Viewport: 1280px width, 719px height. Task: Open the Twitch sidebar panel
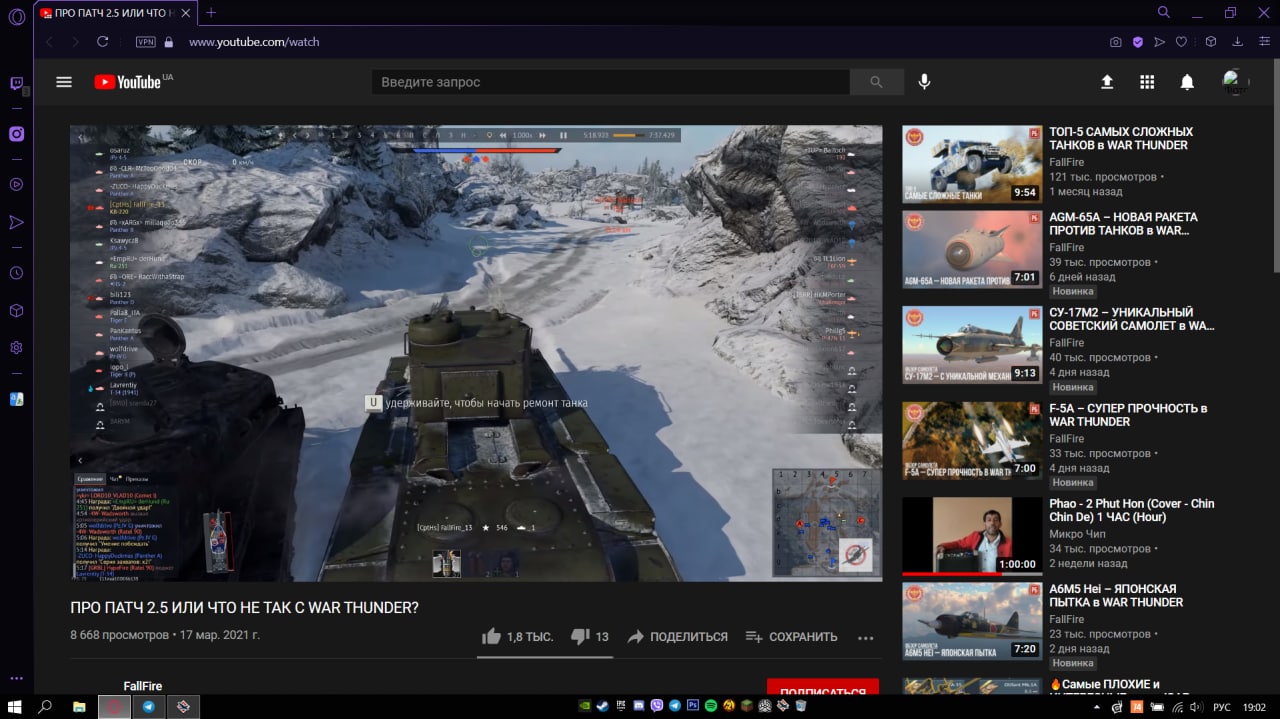[16, 84]
